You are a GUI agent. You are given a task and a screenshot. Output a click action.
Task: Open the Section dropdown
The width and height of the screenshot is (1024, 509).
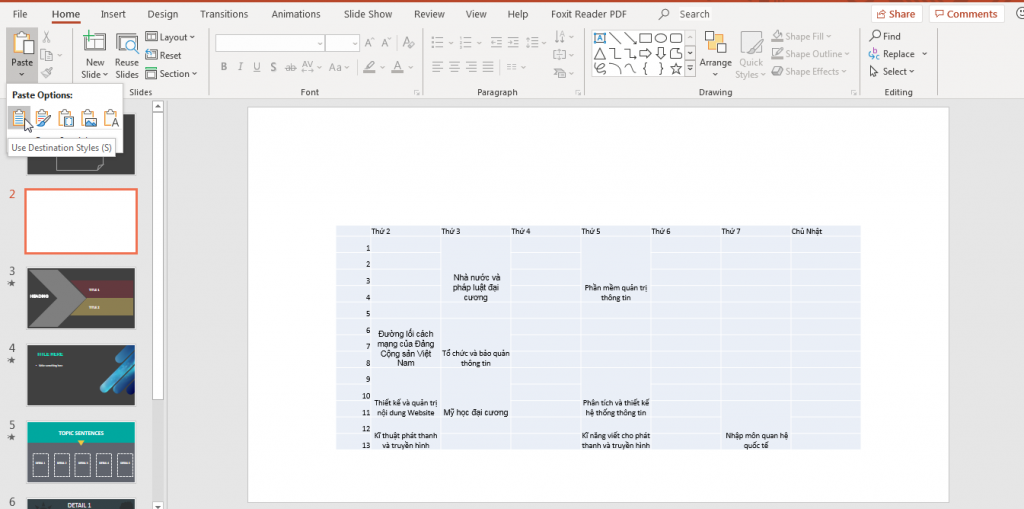171,74
